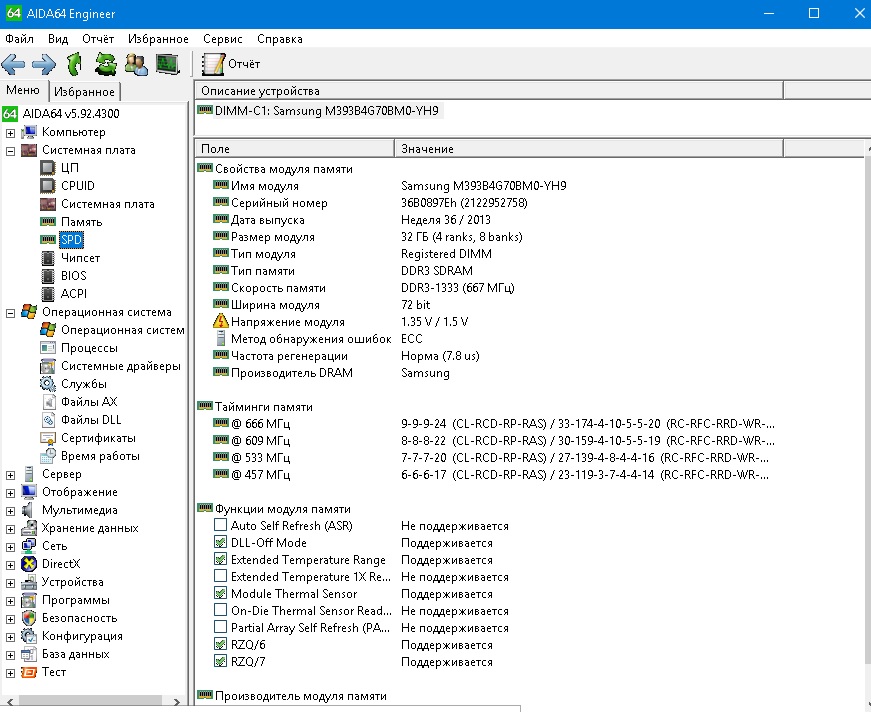Toggle Partial Array Self Refresh checkbox

click(x=221, y=627)
